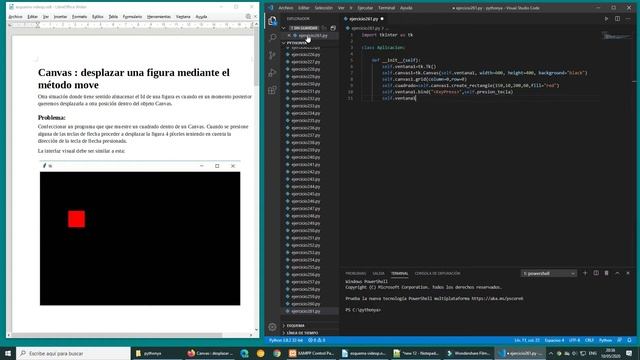Screen dimensions: 640x360
Task: Open Source Control view in activity bar
Action: (272, 55)
